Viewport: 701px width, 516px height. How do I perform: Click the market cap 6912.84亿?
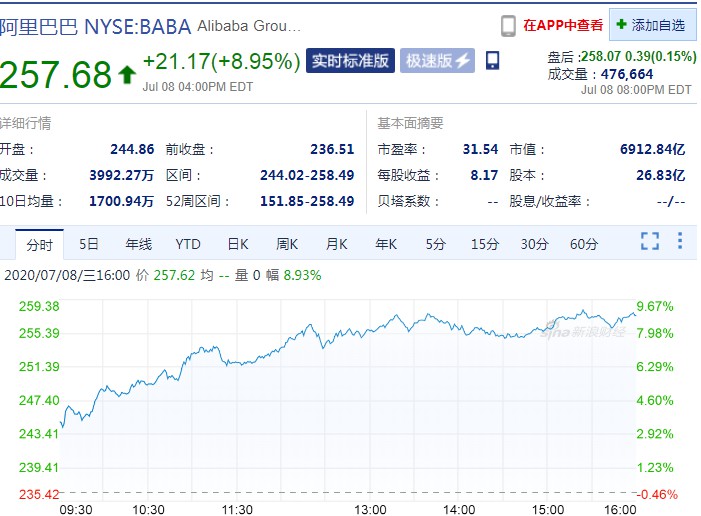[x=652, y=149]
